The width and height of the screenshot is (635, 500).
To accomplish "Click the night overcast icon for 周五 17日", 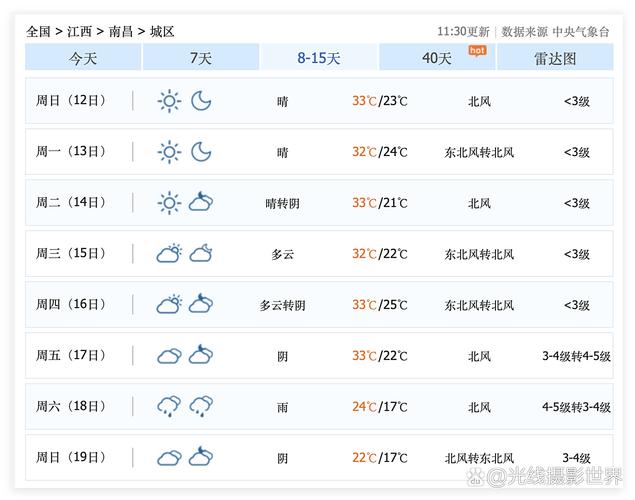I will [201, 354].
